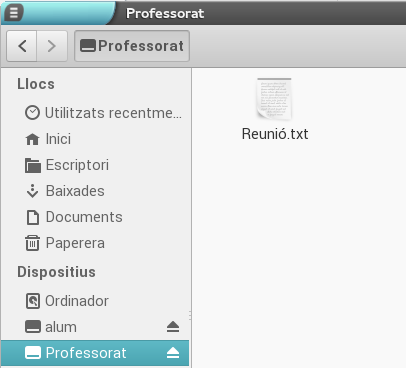Select the Reunió.txt file
Screen dimensions: 406x368
(x=275, y=109)
